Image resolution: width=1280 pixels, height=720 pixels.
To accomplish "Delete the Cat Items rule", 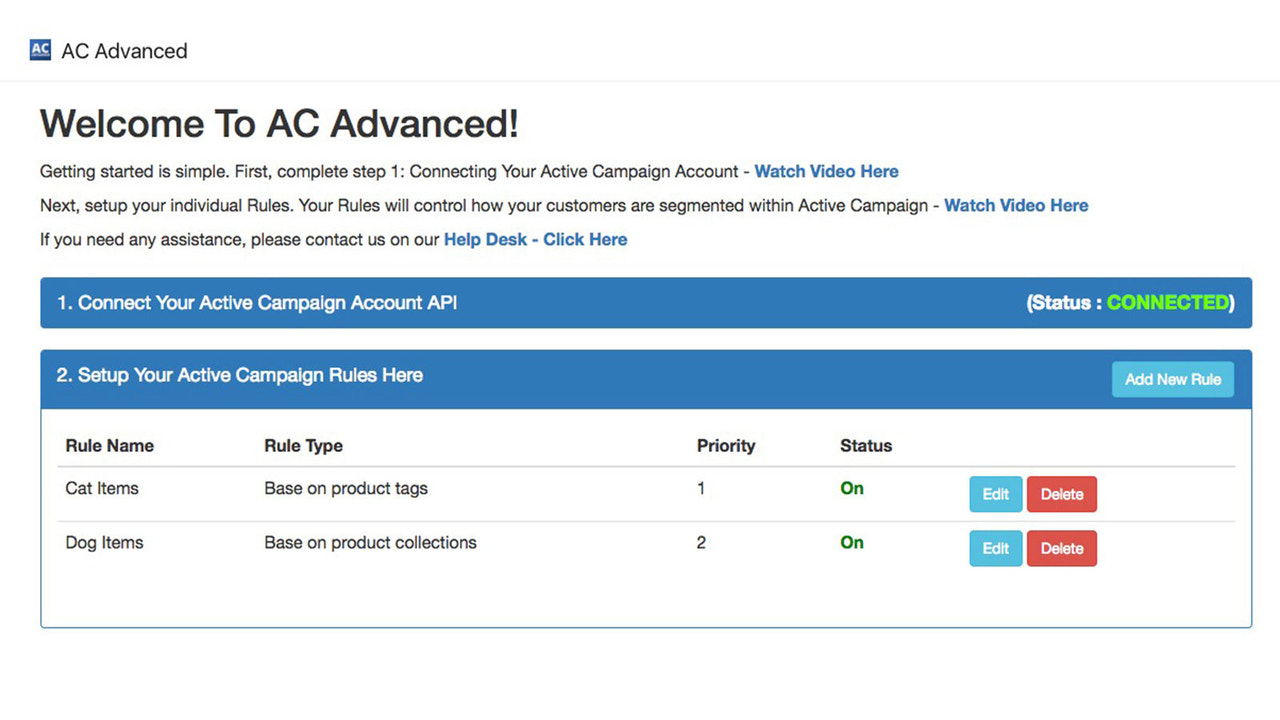I will tap(1062, 494).
